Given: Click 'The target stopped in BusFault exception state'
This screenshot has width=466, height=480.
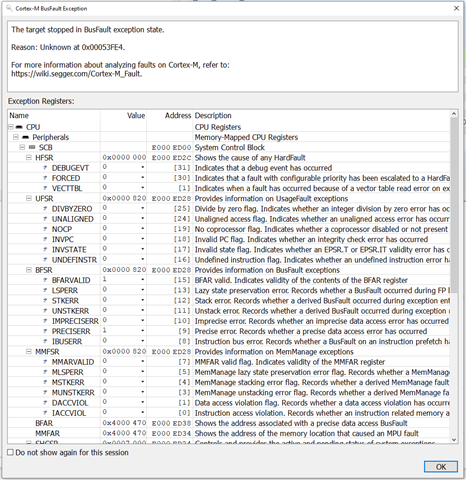Looking at the screenshot, I should point(88,30).
